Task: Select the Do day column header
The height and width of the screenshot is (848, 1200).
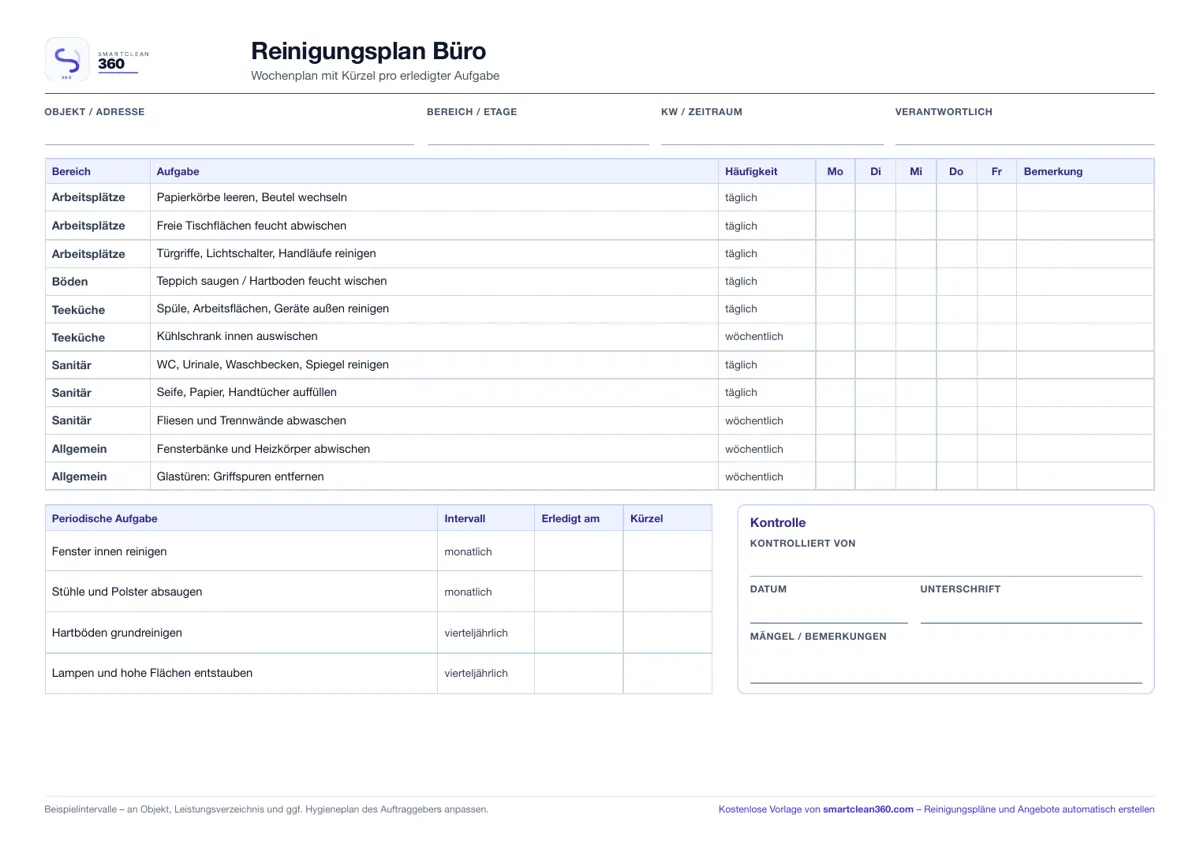Action: tap(956, 172)
